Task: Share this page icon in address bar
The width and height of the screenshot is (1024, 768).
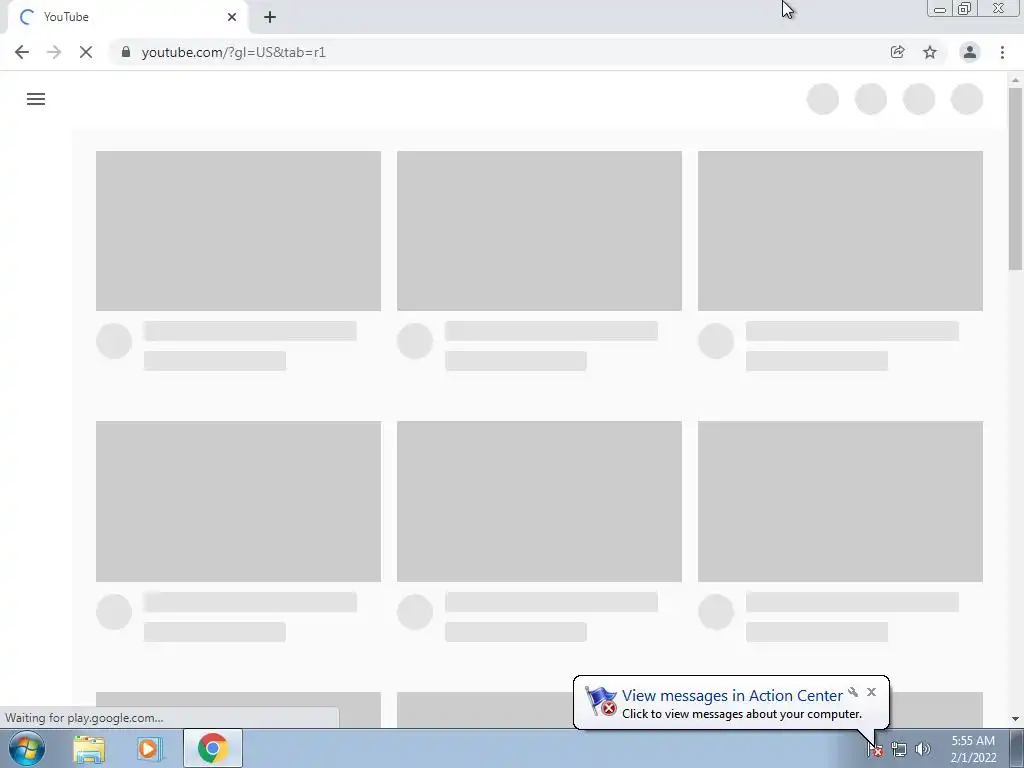Action: click(897, 52)
